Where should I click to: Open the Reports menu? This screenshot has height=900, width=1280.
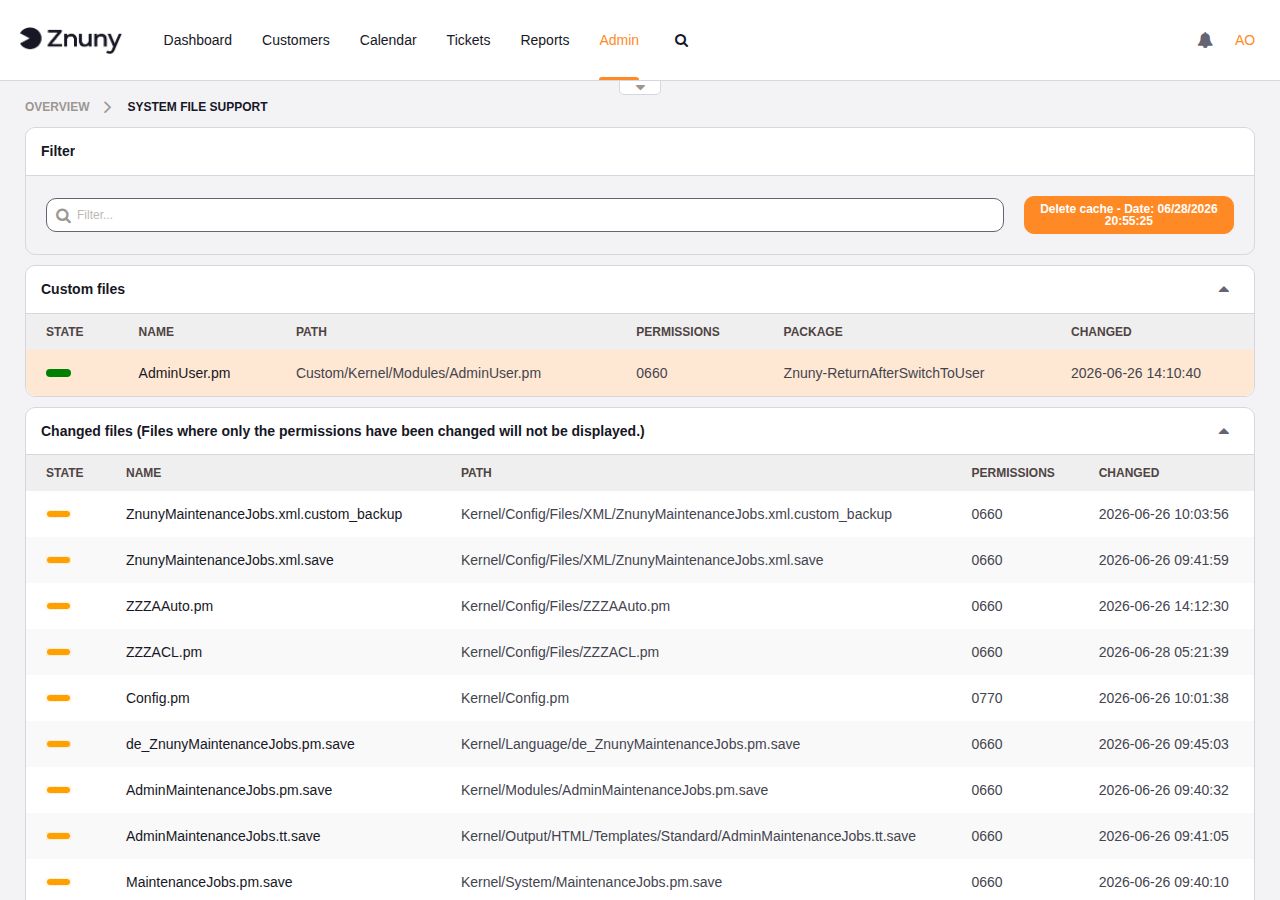click(x=545, y=40)
